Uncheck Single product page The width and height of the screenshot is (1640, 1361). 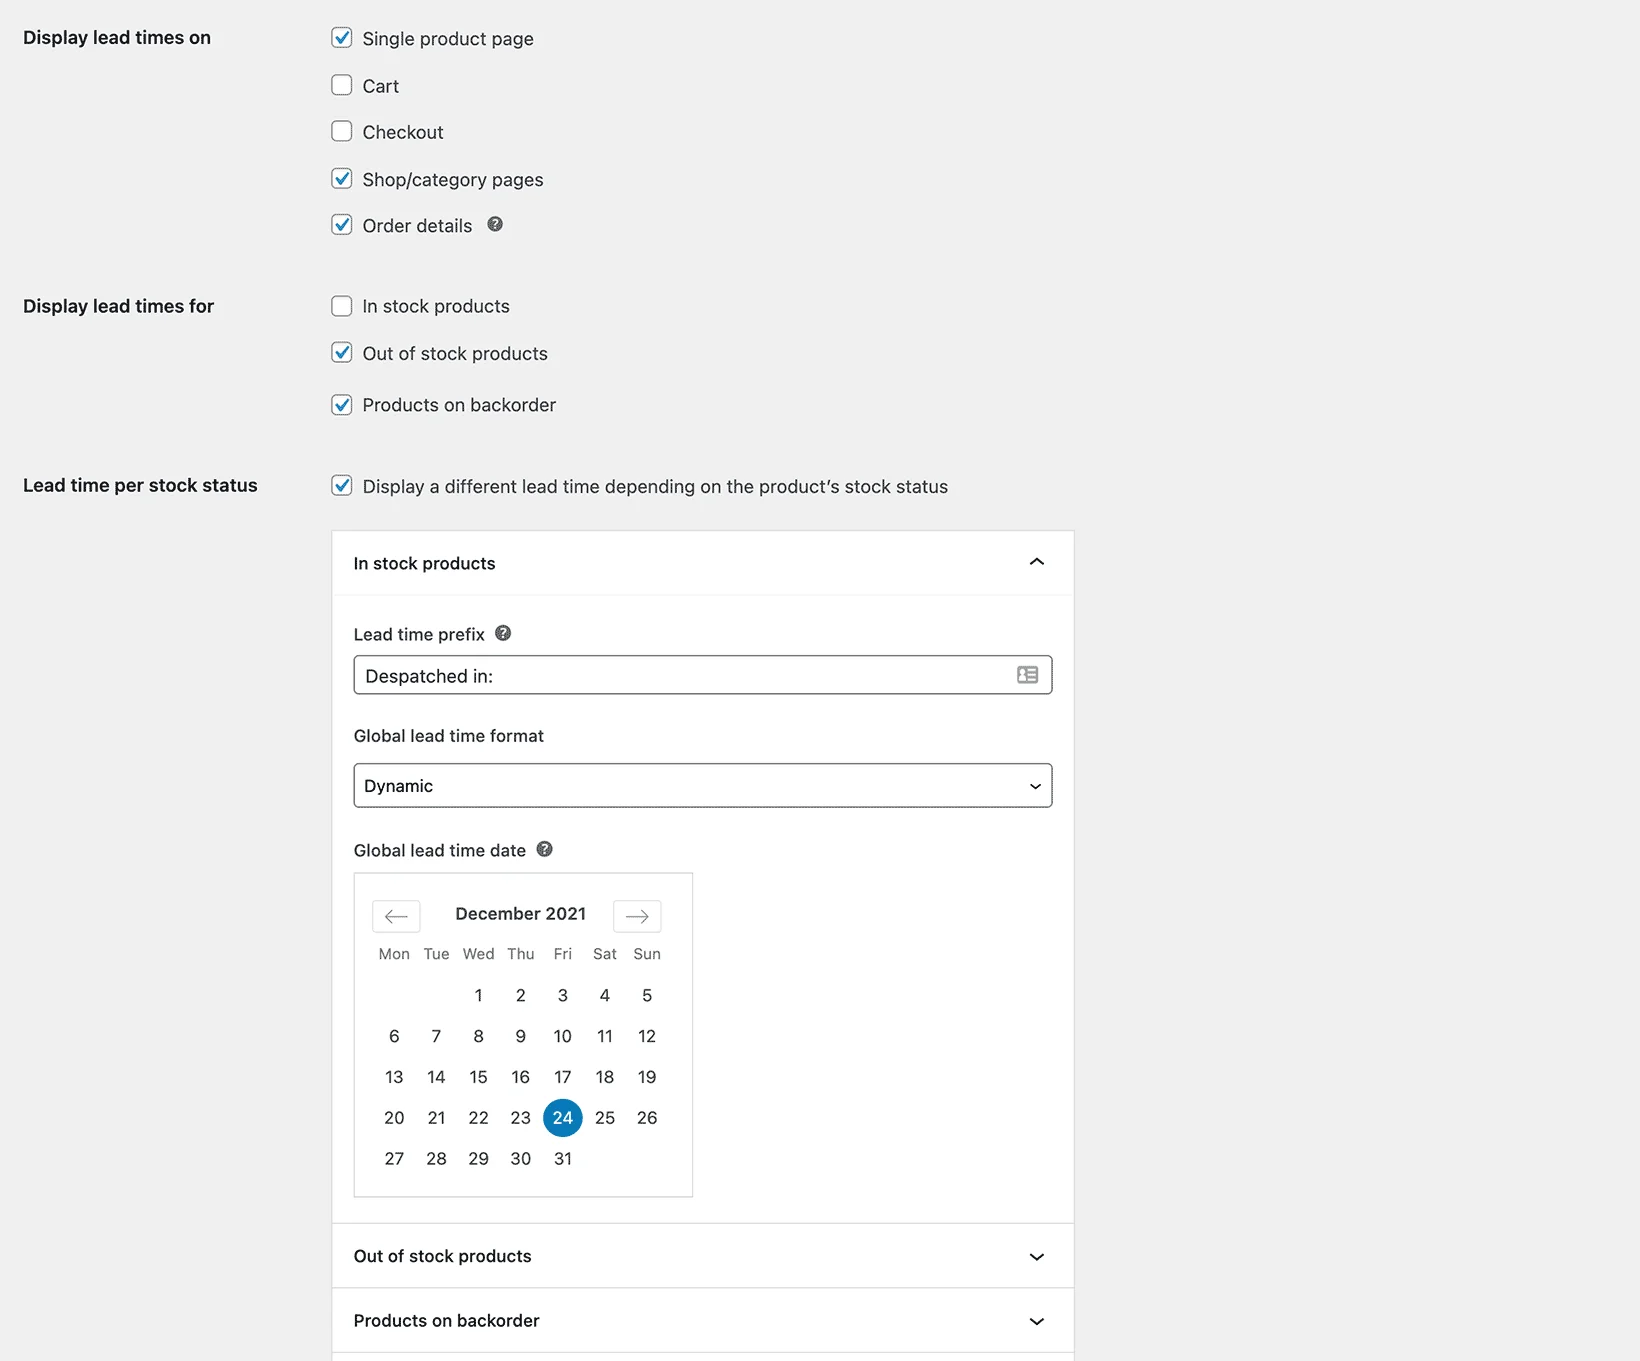341,38
